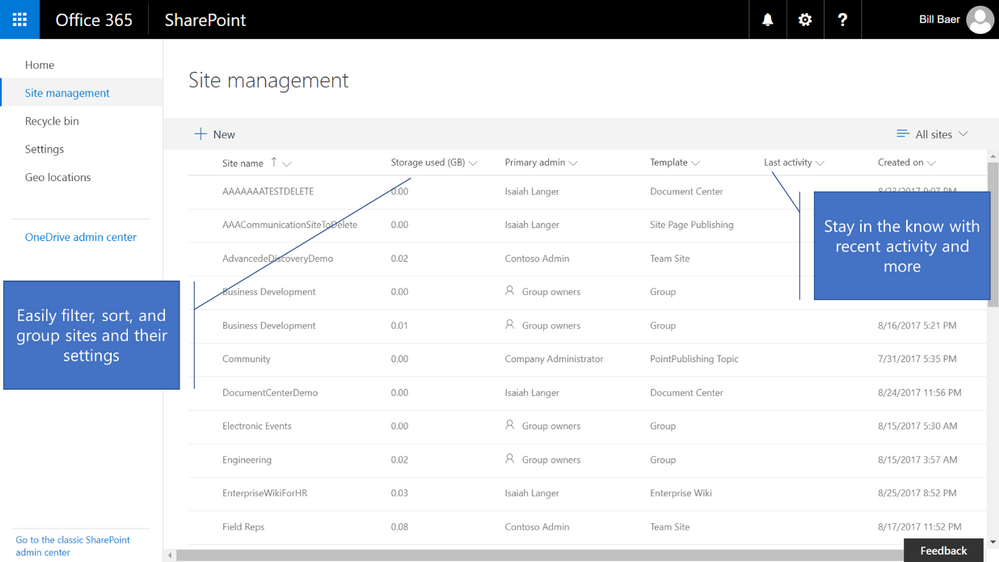
Task: Select the Engineering site
Action: coord(247,459)
